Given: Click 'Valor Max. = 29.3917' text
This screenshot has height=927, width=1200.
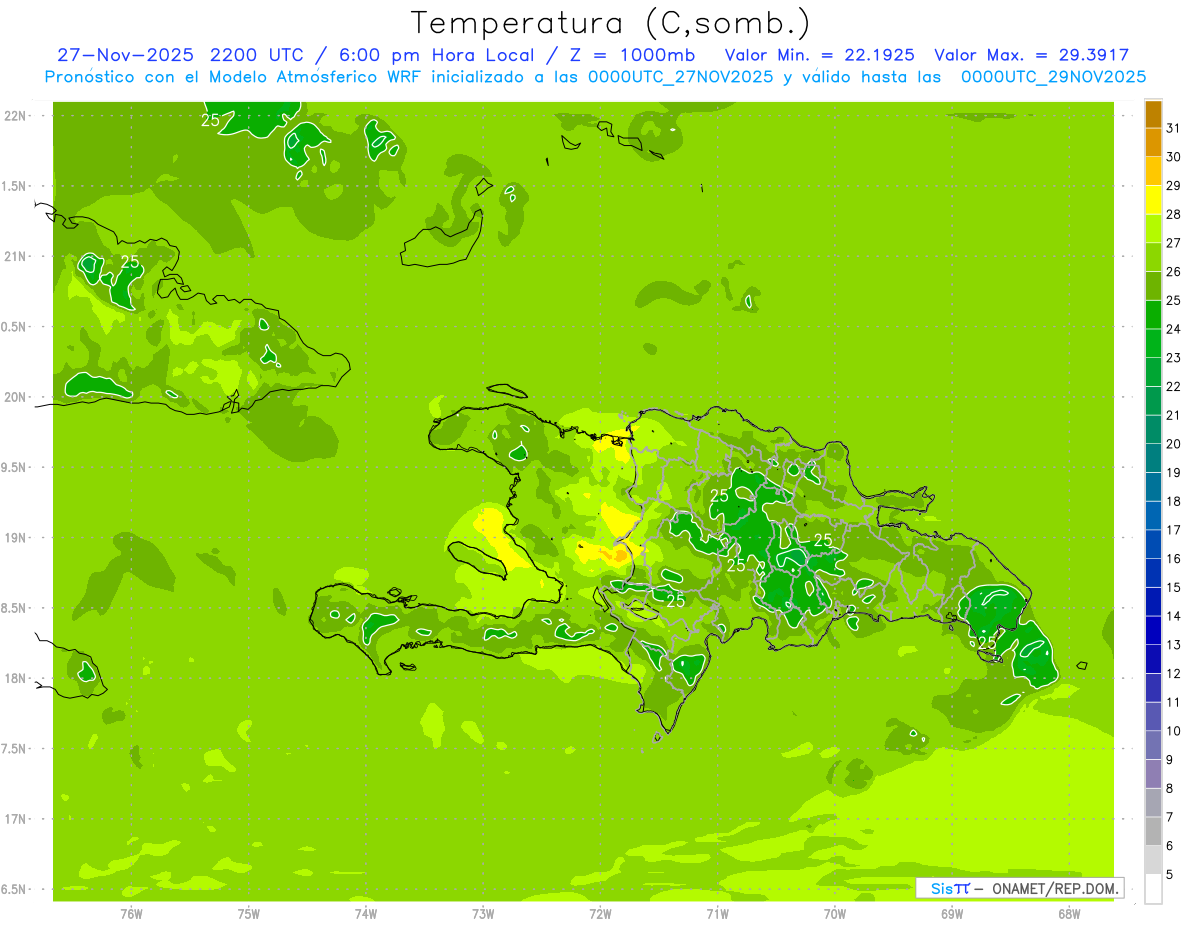Looking at the screenshot, I should click(x=1031, y=55).
